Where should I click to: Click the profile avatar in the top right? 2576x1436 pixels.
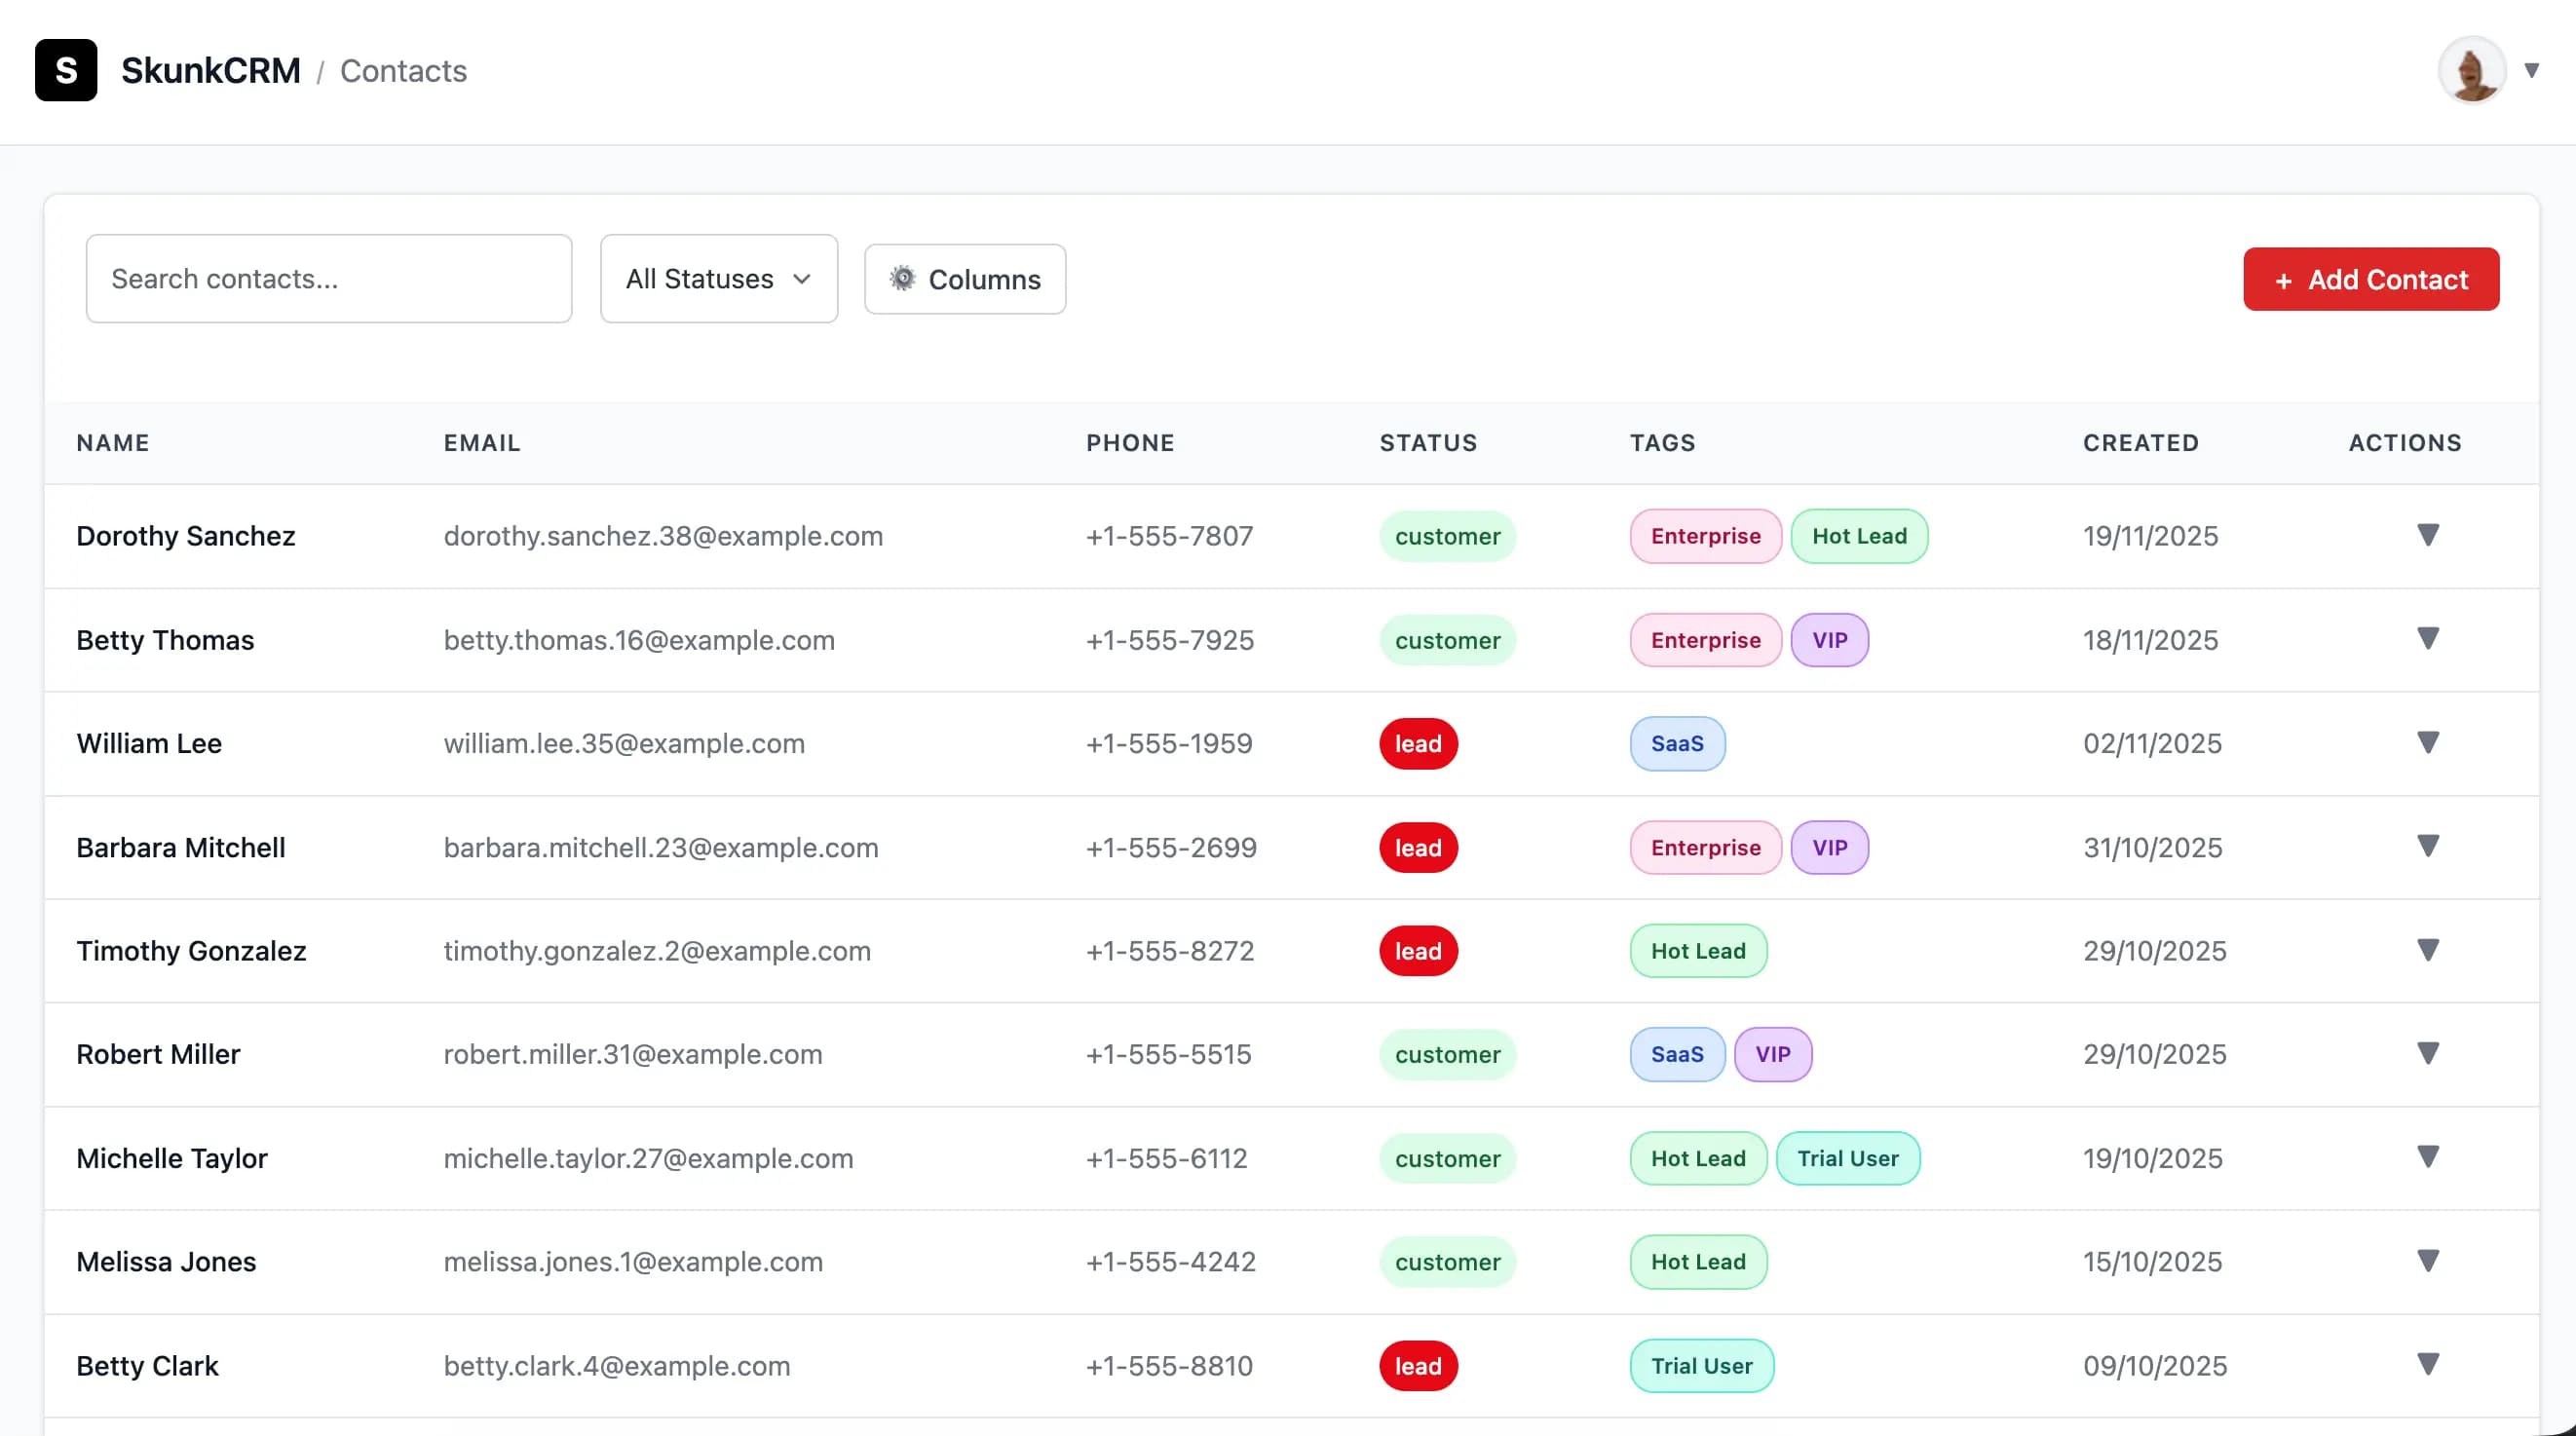[x=2470, y=70]
